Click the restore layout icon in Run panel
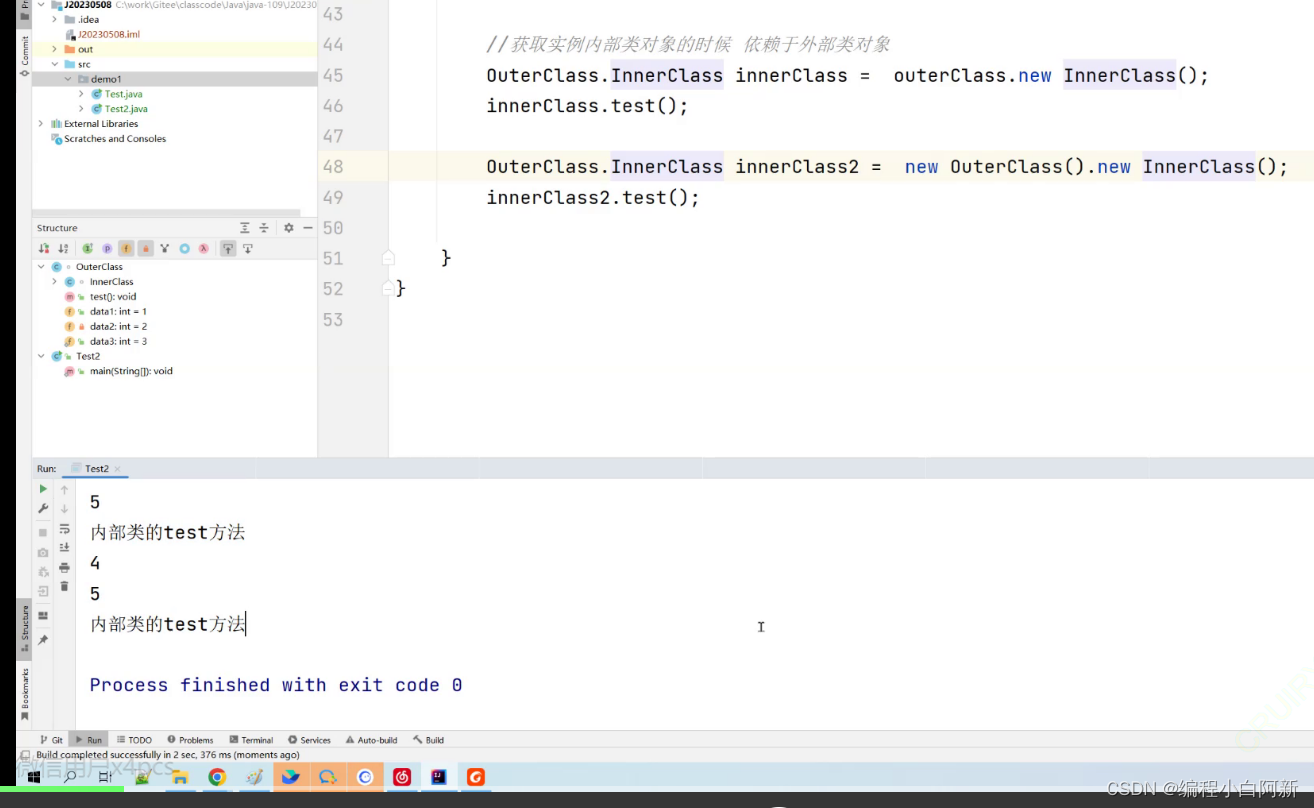This screenshot has height=808, width=1314. [43, 615]
